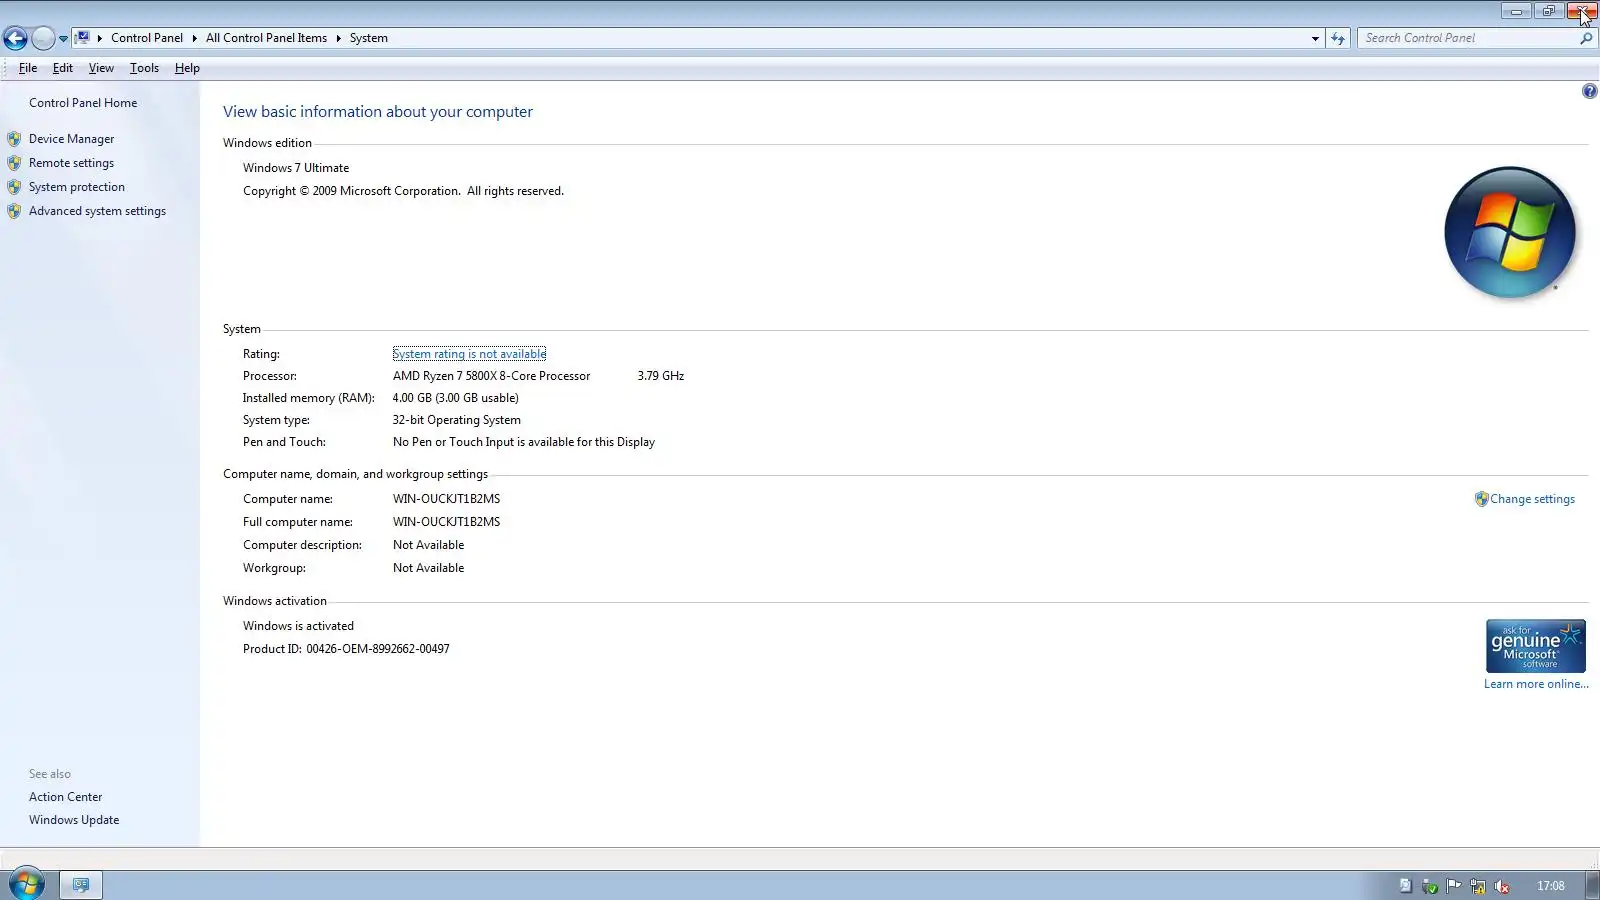Image resolution: width=1600 pixels, height=900 pixels.
Task: Navigate to Control Panel breadcrumb
Action: click(x=147, y=38)
